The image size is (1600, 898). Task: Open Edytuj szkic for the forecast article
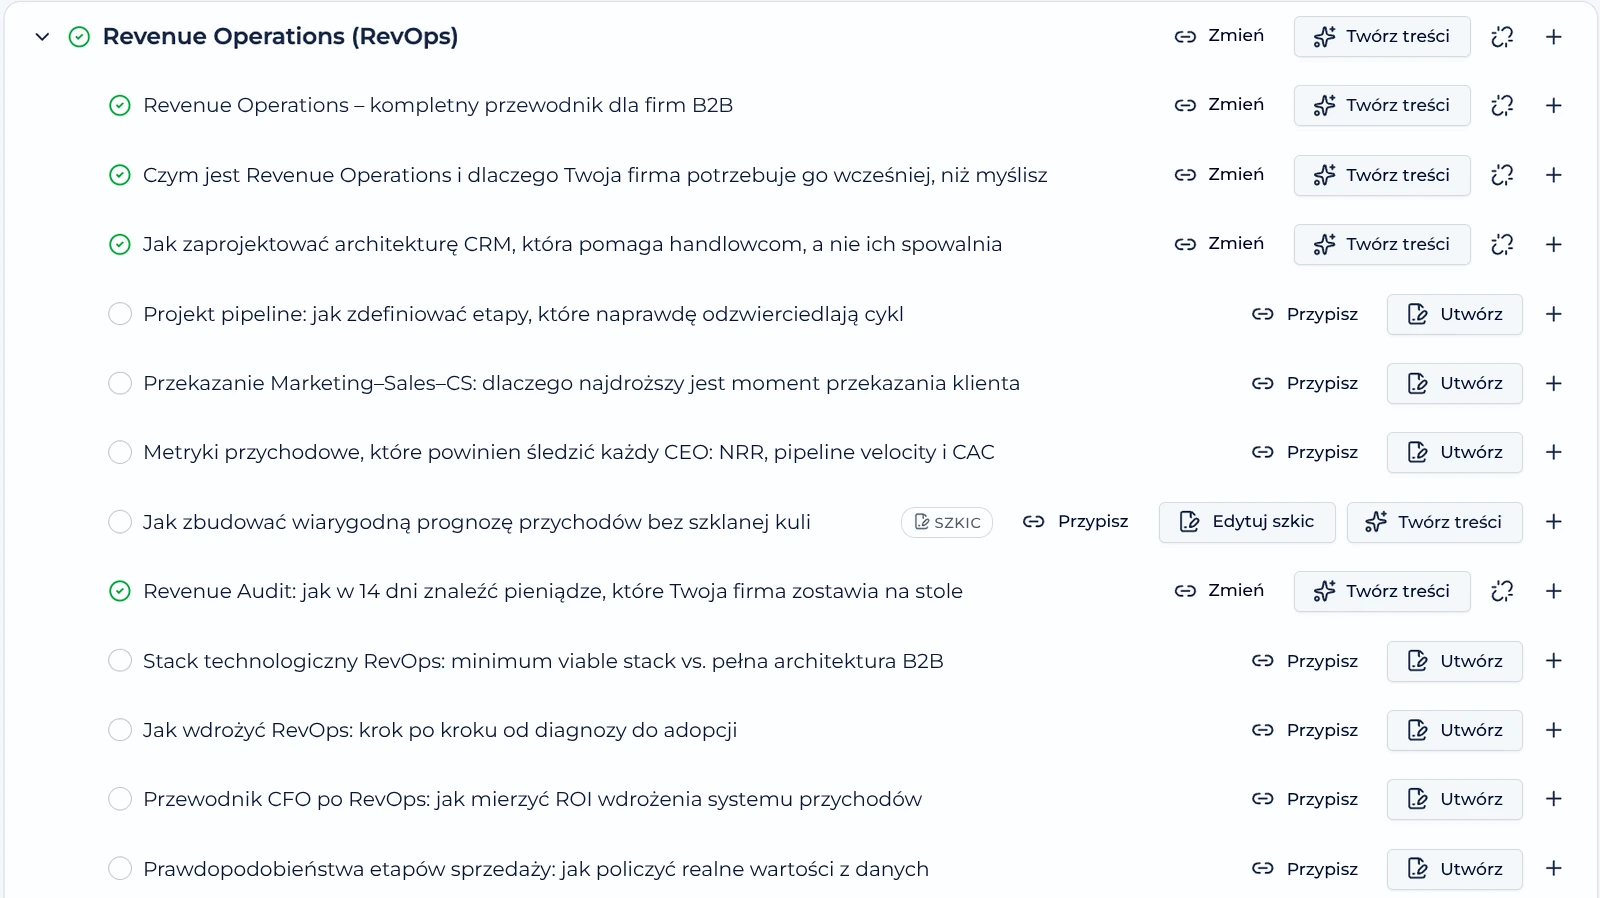(1247, 522)
